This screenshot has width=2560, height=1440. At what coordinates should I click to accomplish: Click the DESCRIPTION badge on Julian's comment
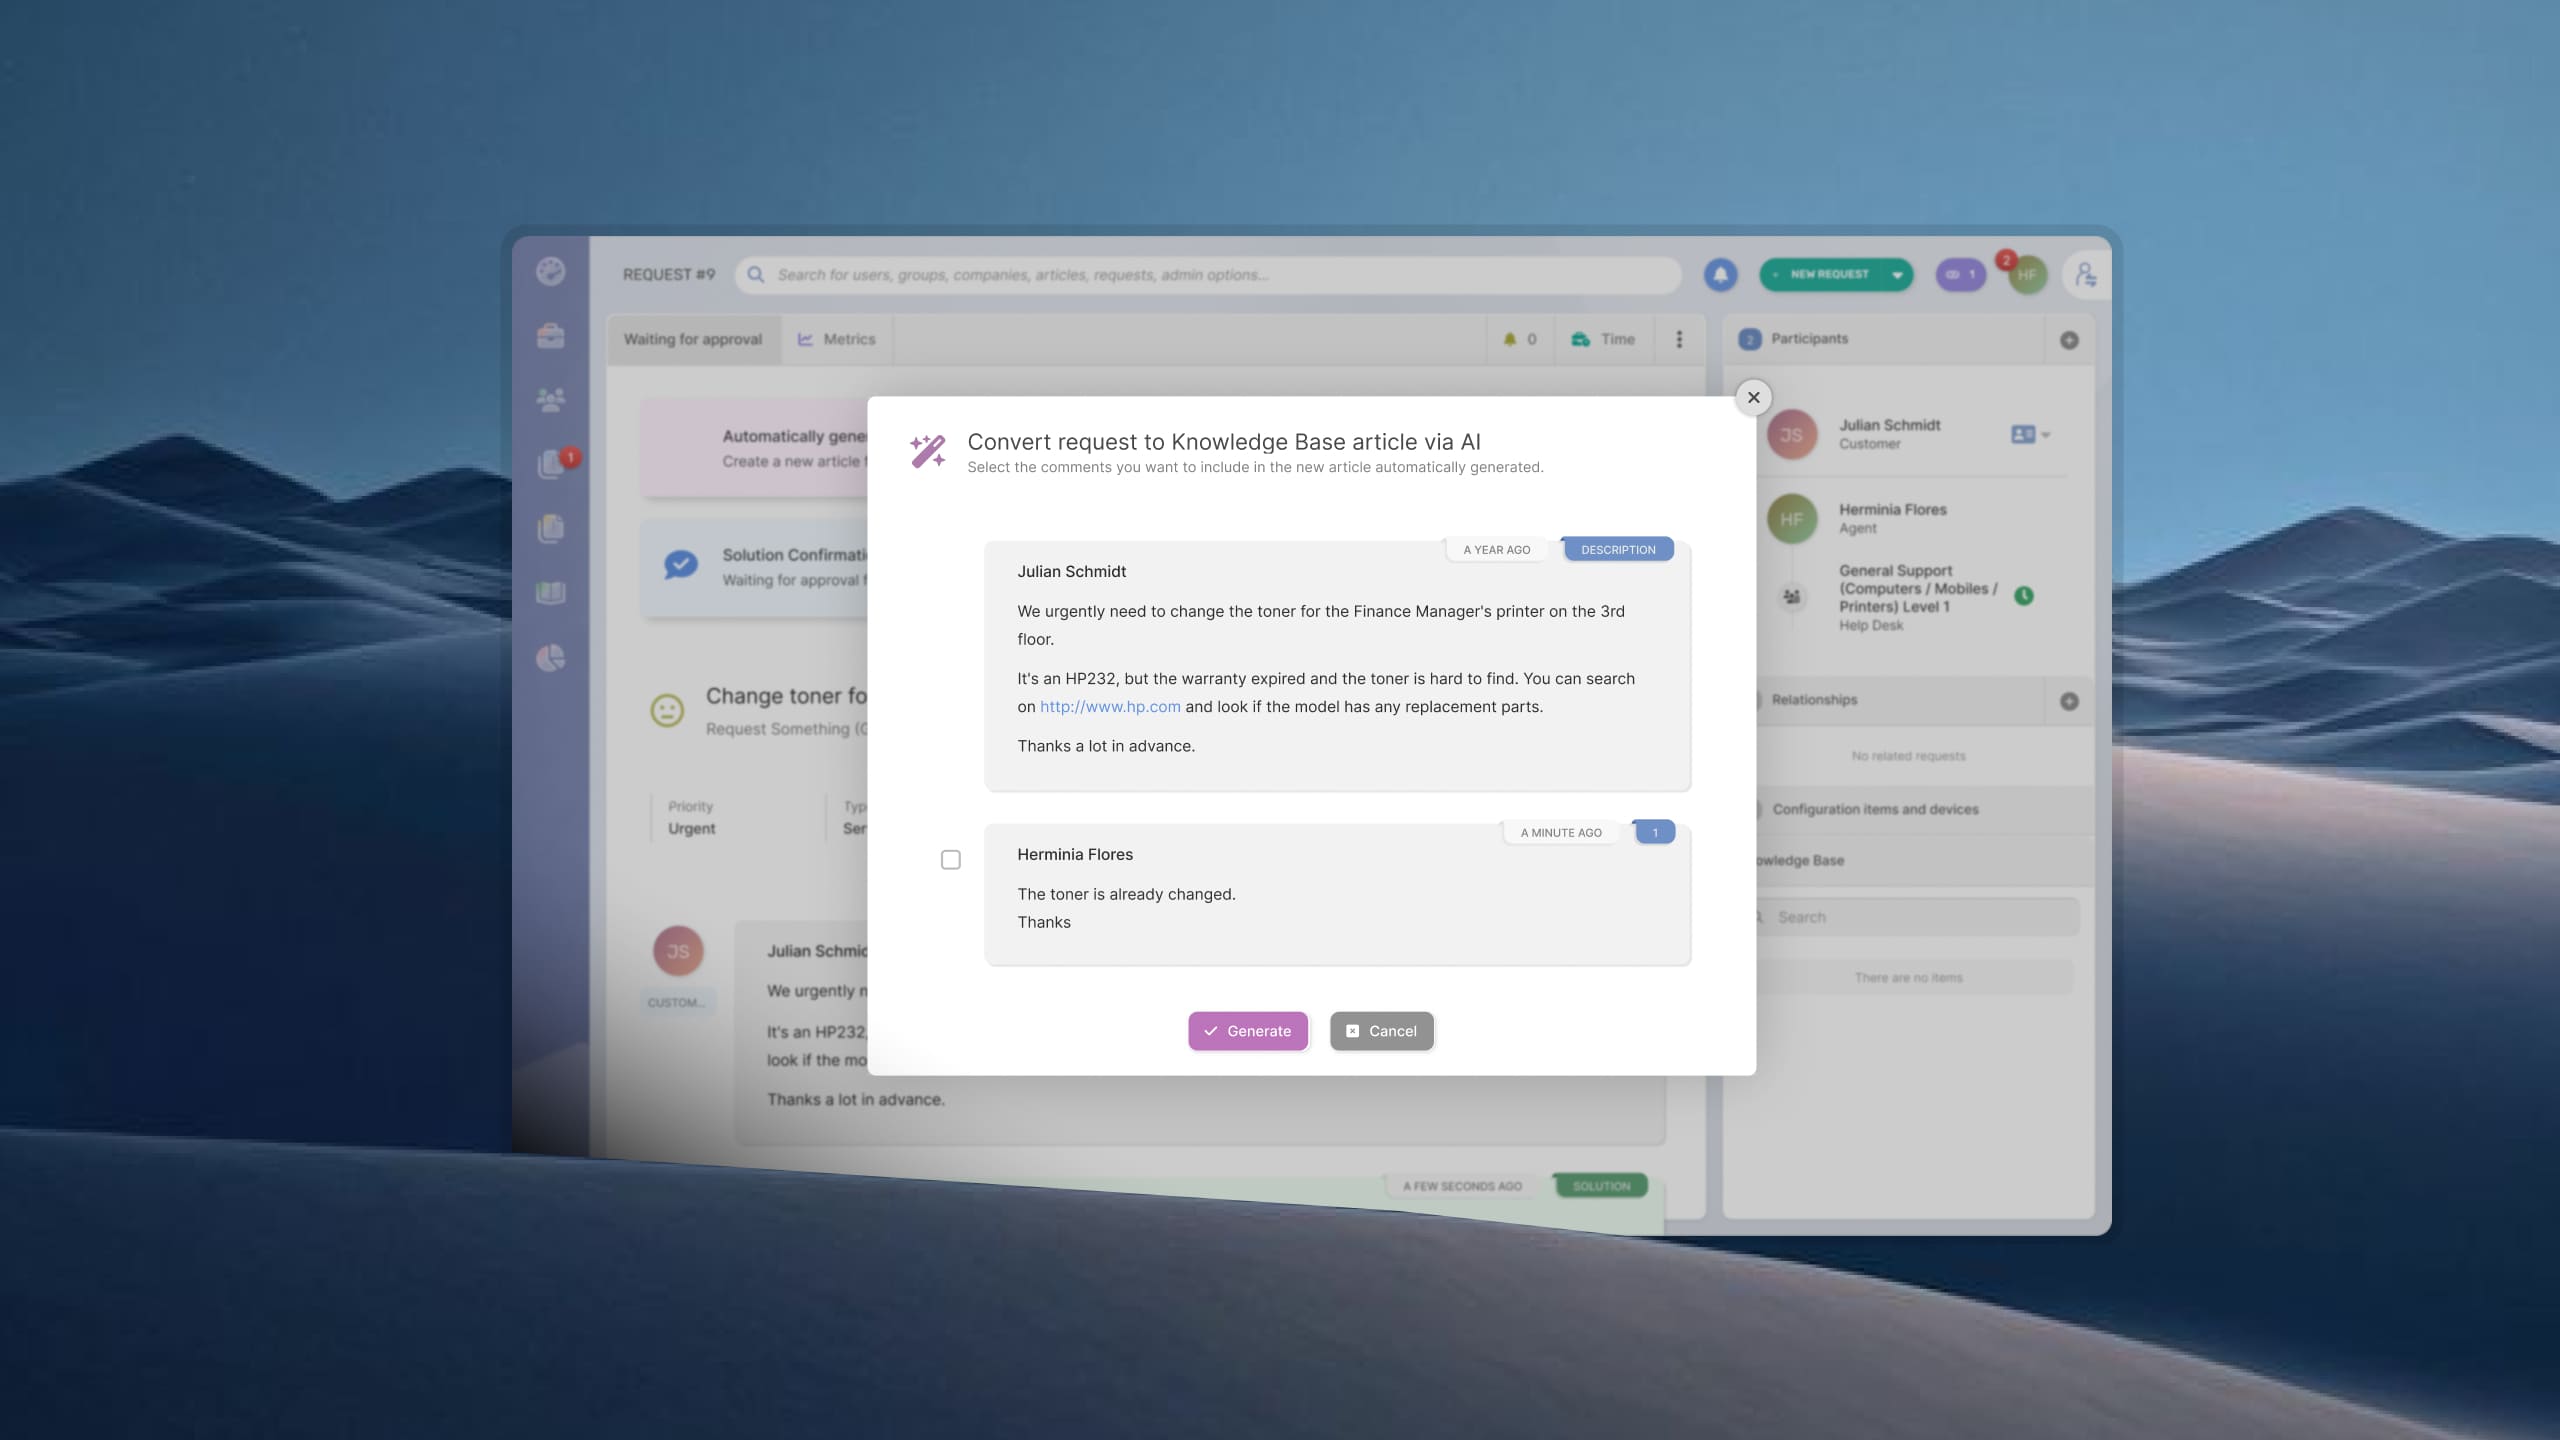click(x=1618, y=549)
